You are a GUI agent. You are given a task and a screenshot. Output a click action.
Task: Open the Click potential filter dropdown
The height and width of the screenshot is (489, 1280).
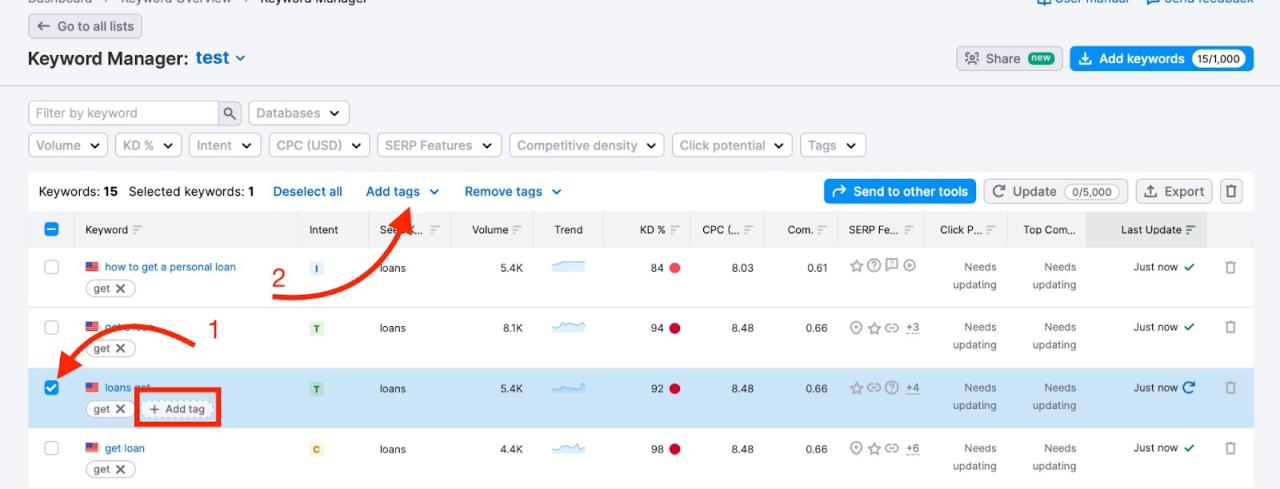pyautogui.click(x=732, y=145)
